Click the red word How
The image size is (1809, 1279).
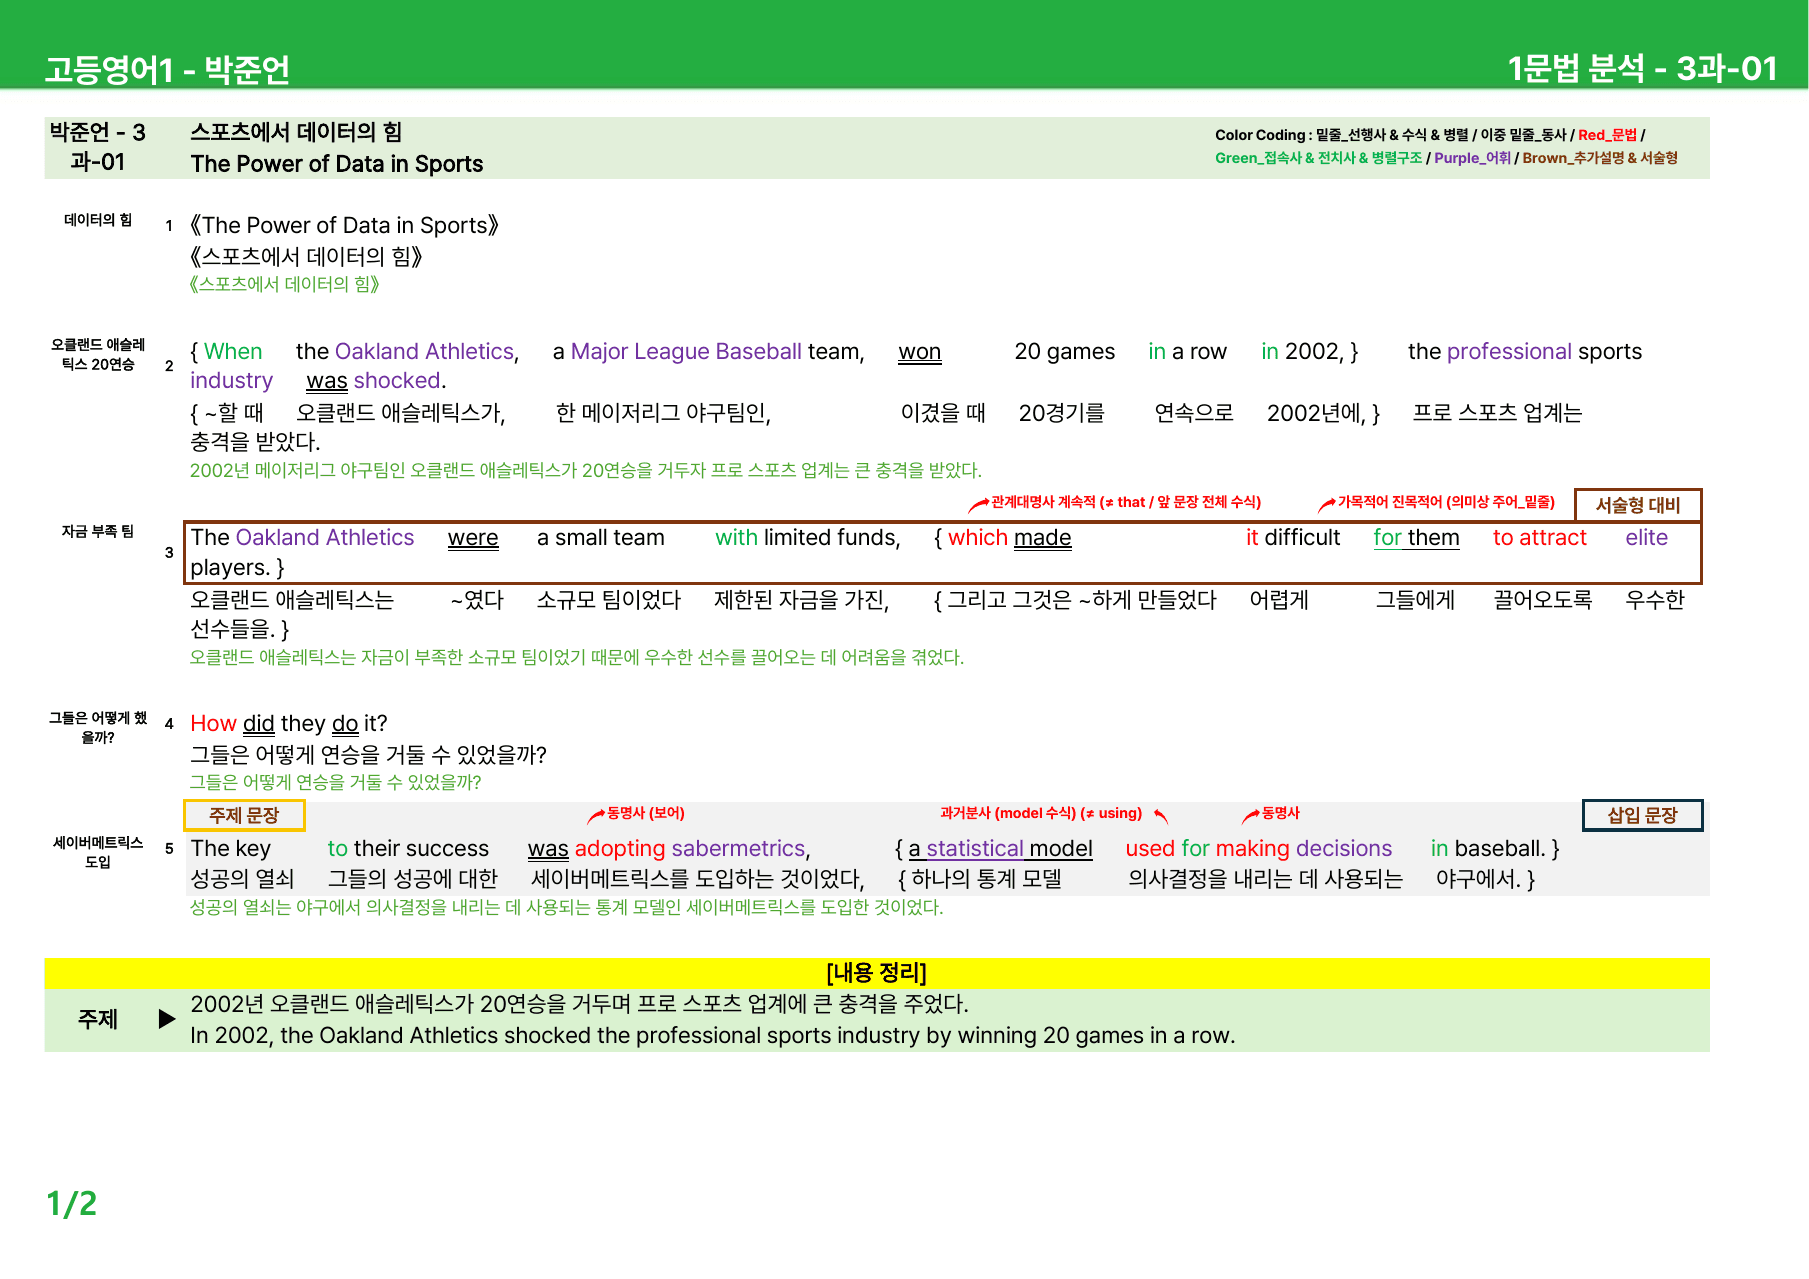213,724
